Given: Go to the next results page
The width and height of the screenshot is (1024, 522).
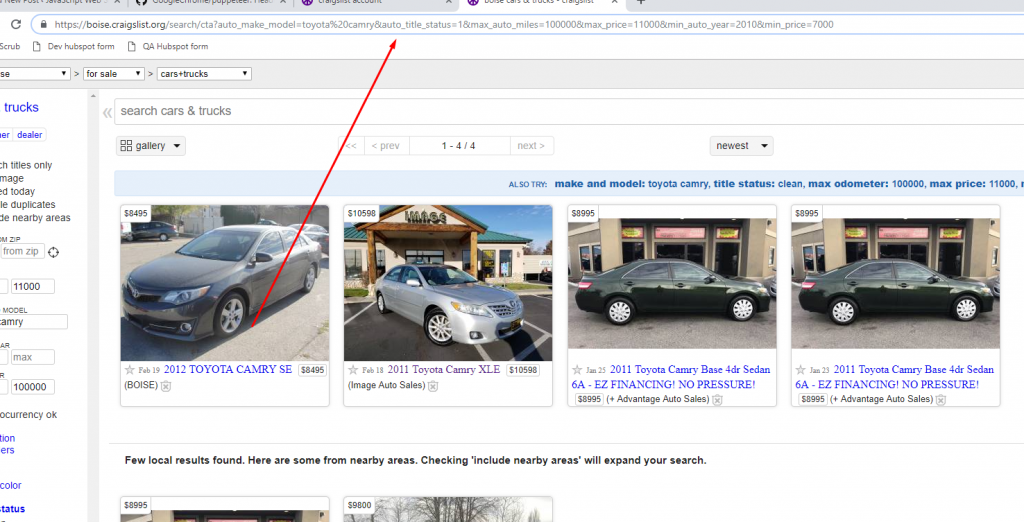Looking at the screenshot, I should [x=532, y=146].
